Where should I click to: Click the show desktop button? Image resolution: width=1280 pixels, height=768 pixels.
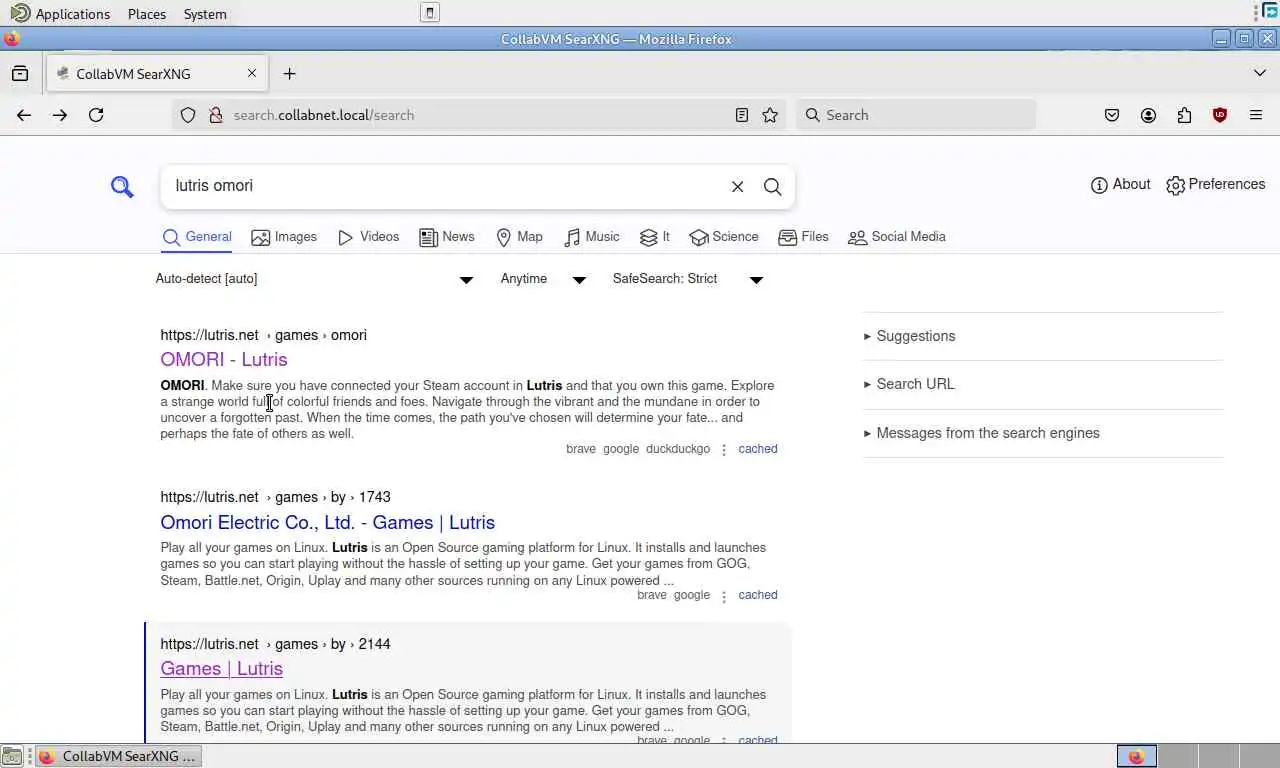click(12, 756)
